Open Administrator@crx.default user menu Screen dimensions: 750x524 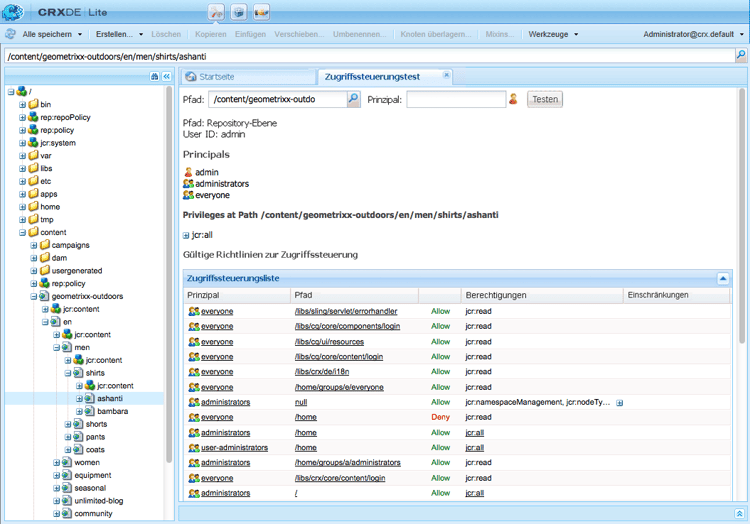(x=693, y=34)
